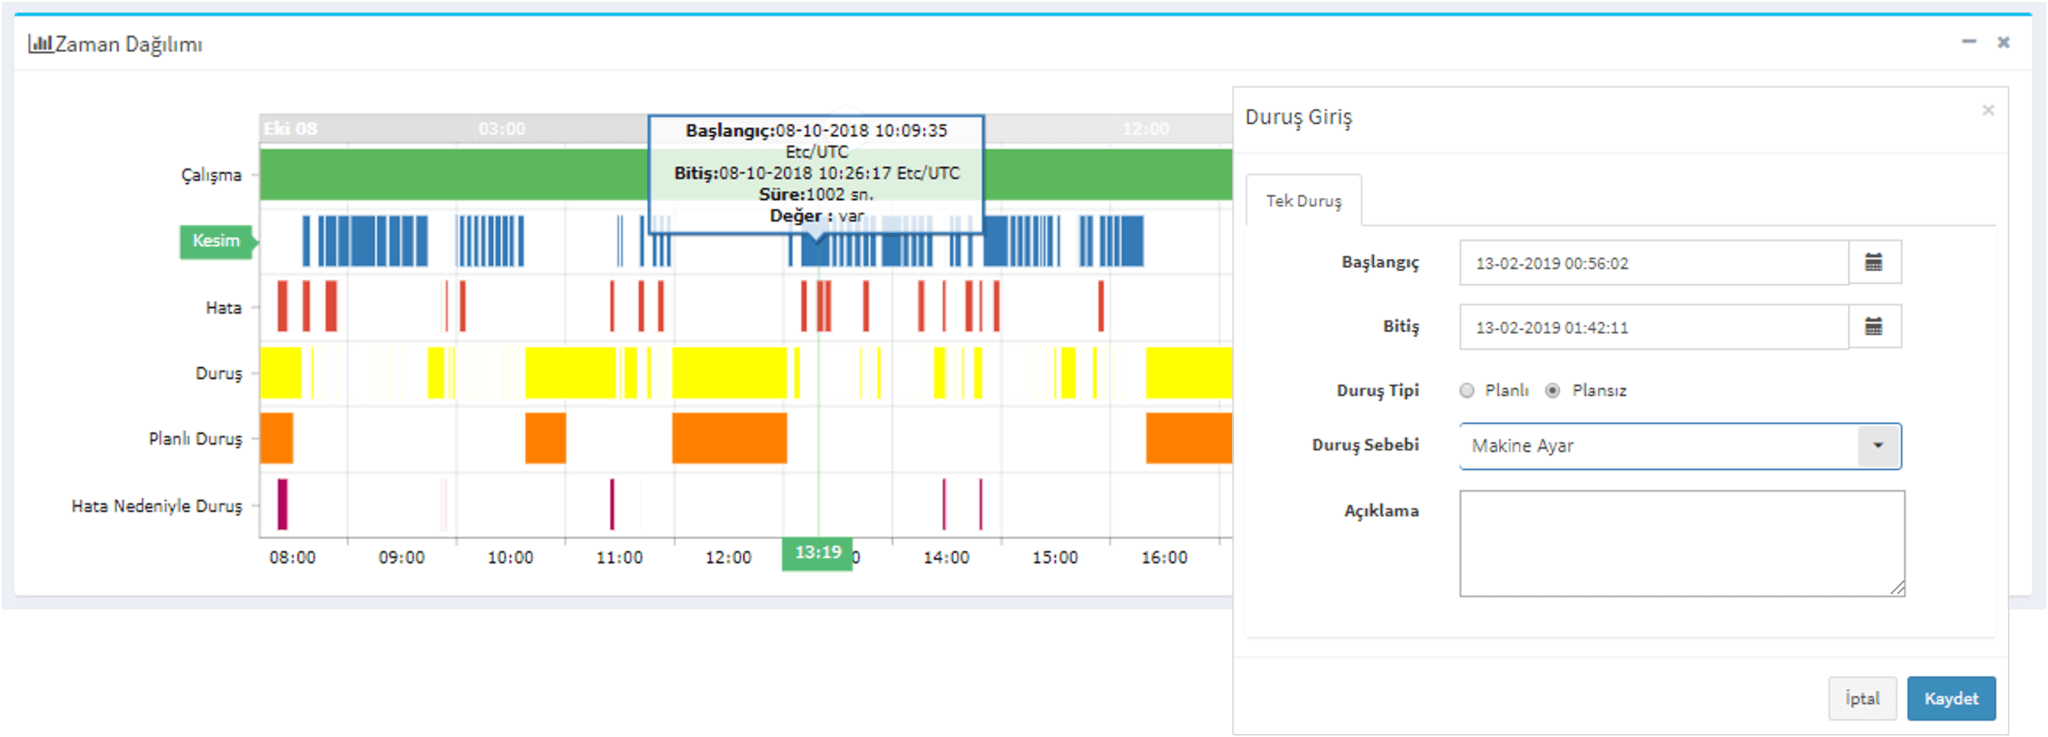Click the 10:00 axis label

tap(510, 558)
